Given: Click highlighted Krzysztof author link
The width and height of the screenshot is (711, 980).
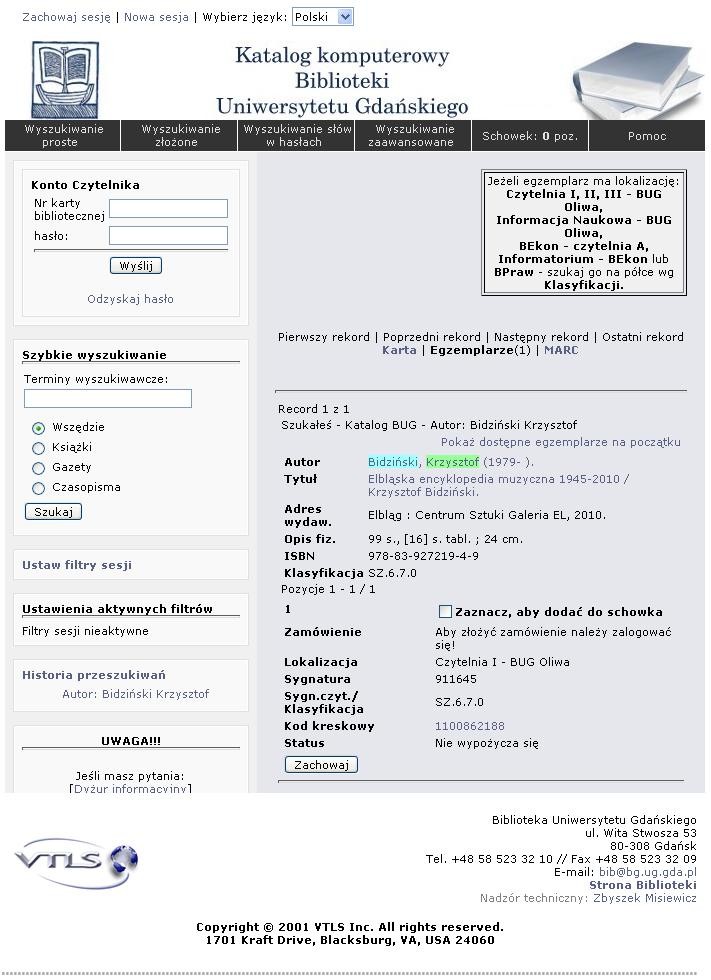Looking at the screenshot, I should click(452, 462).
